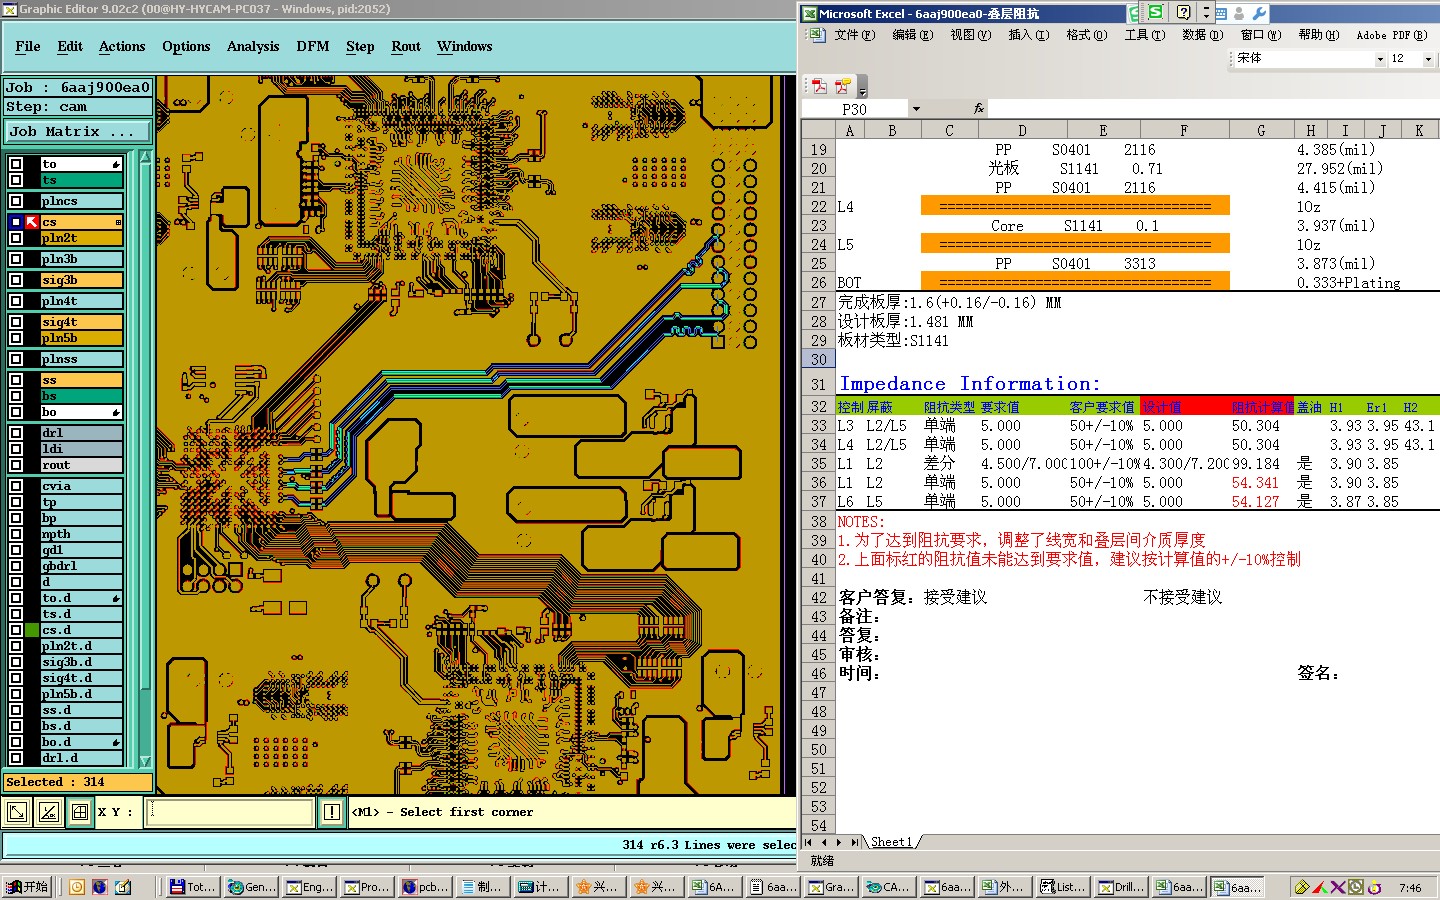1440x900 pixels.
Task: Open the 文件(F) menu in Excel
Action: tap(854, 35)
